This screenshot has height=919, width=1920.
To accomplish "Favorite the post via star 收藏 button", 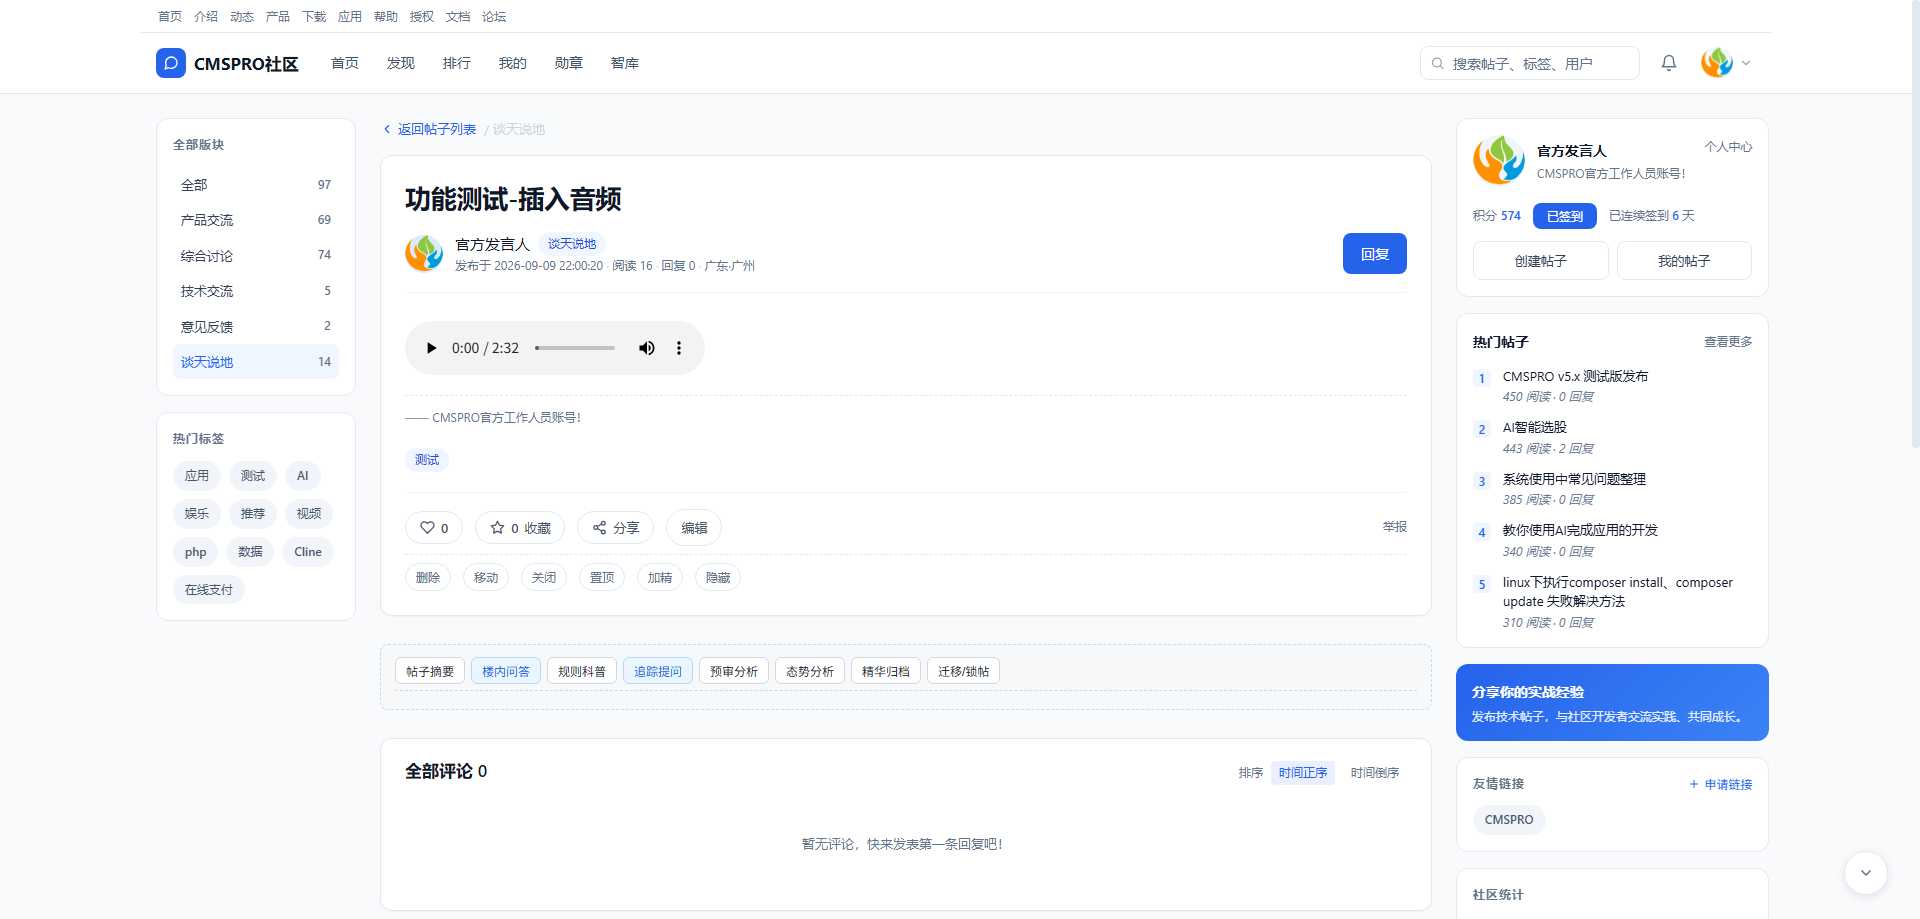I will [520, 528].
